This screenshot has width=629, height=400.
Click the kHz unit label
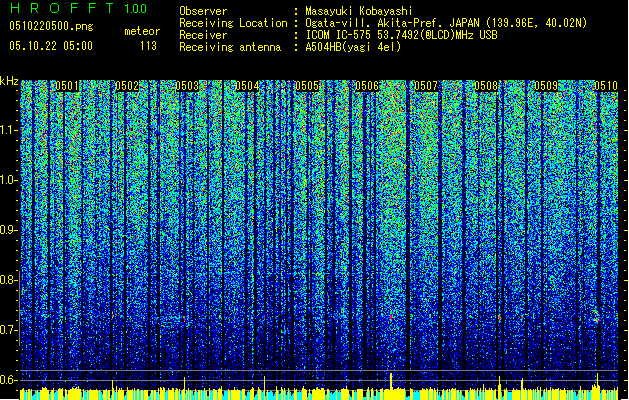[x=10, y=81]
